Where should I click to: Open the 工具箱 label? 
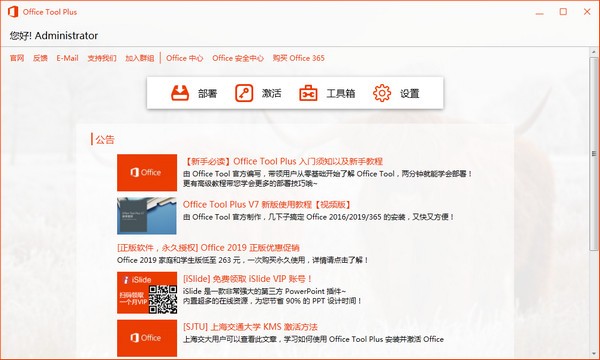(341, 93)
